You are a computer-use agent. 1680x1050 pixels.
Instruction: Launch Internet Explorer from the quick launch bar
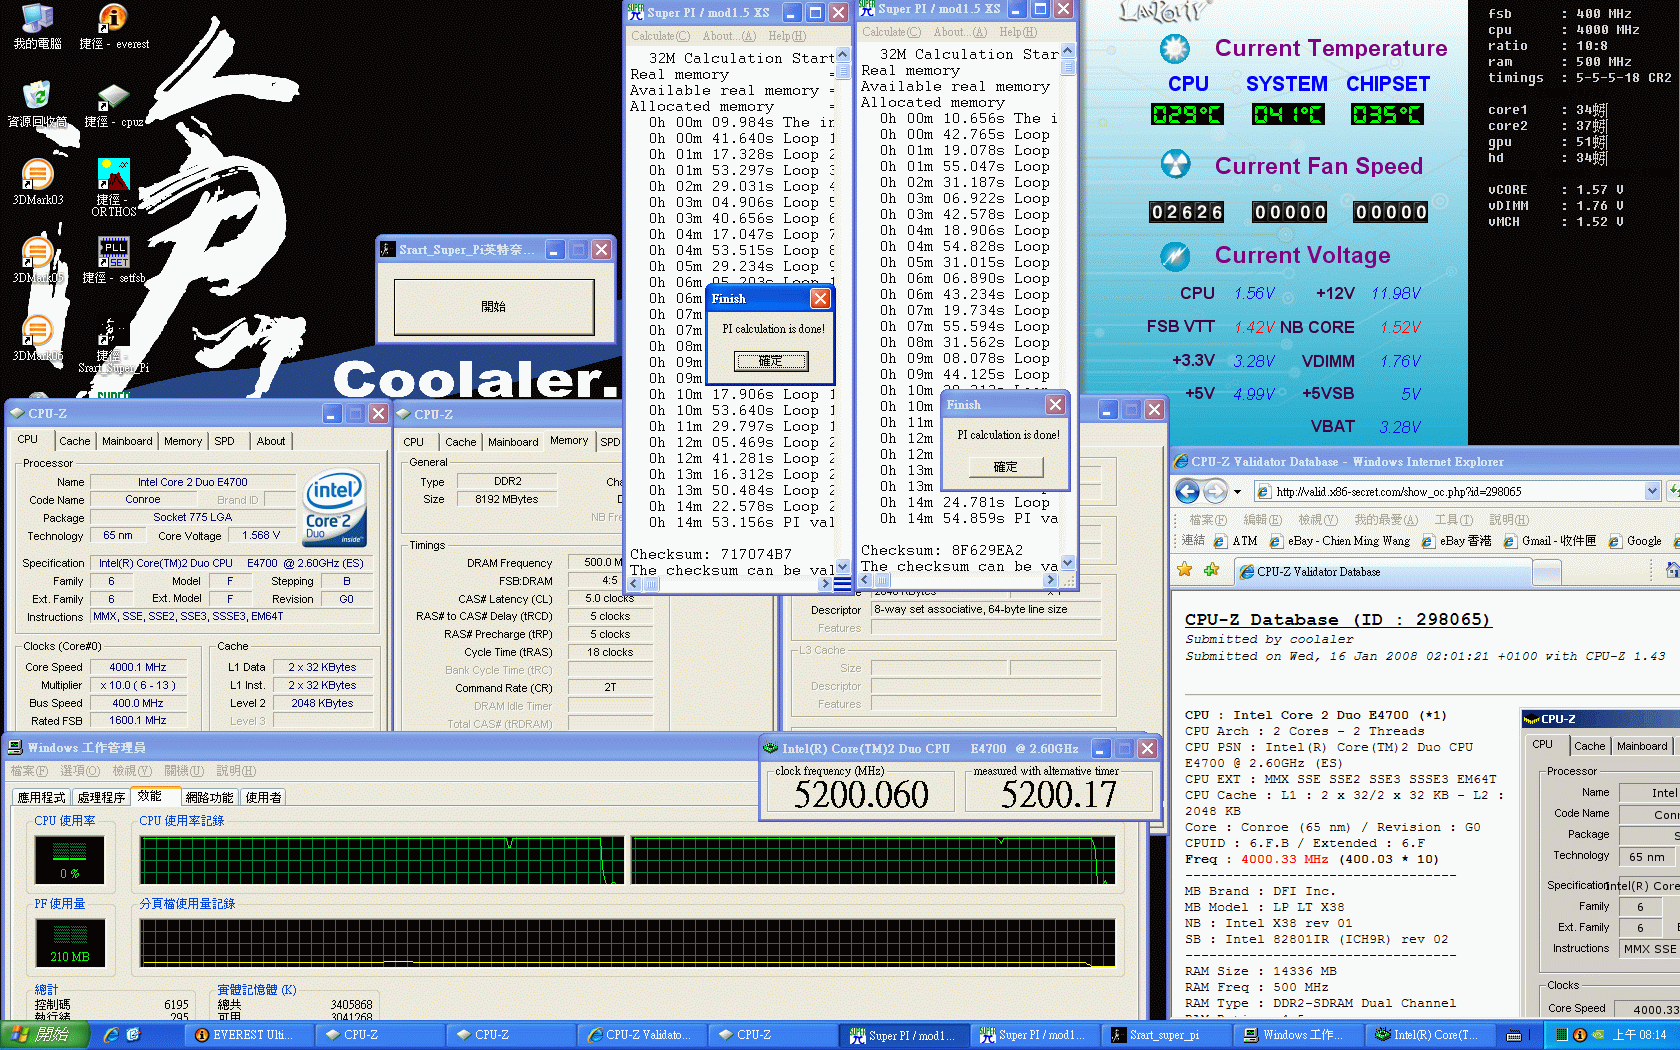coord(111,1035)
